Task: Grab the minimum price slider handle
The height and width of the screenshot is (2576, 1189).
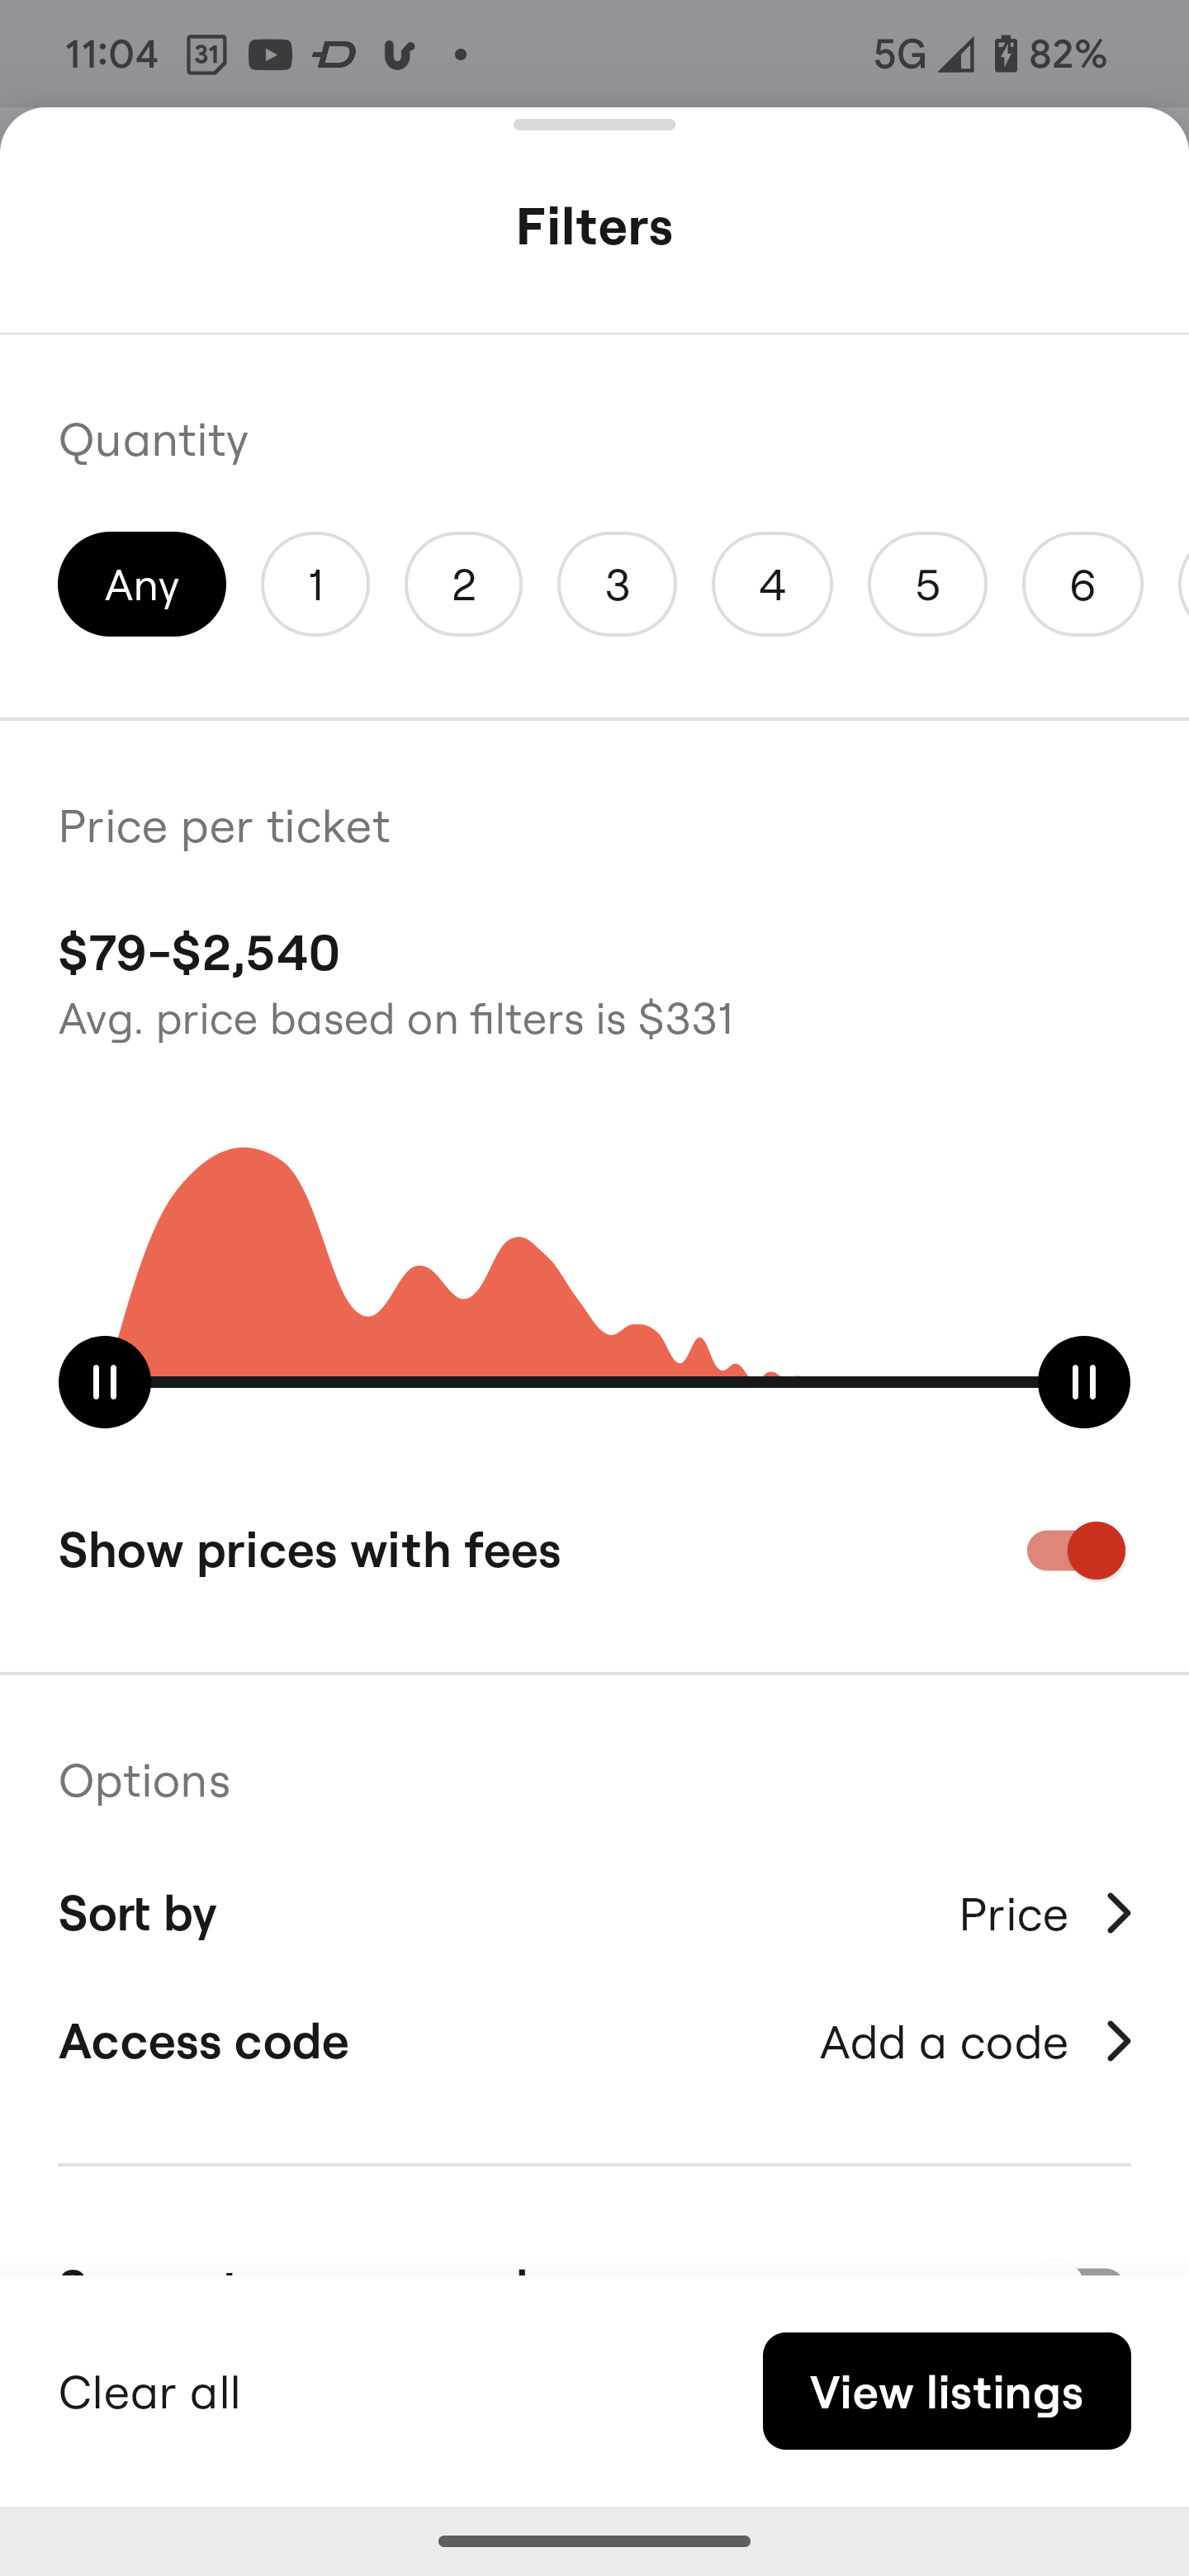Action: [104, 1382]
